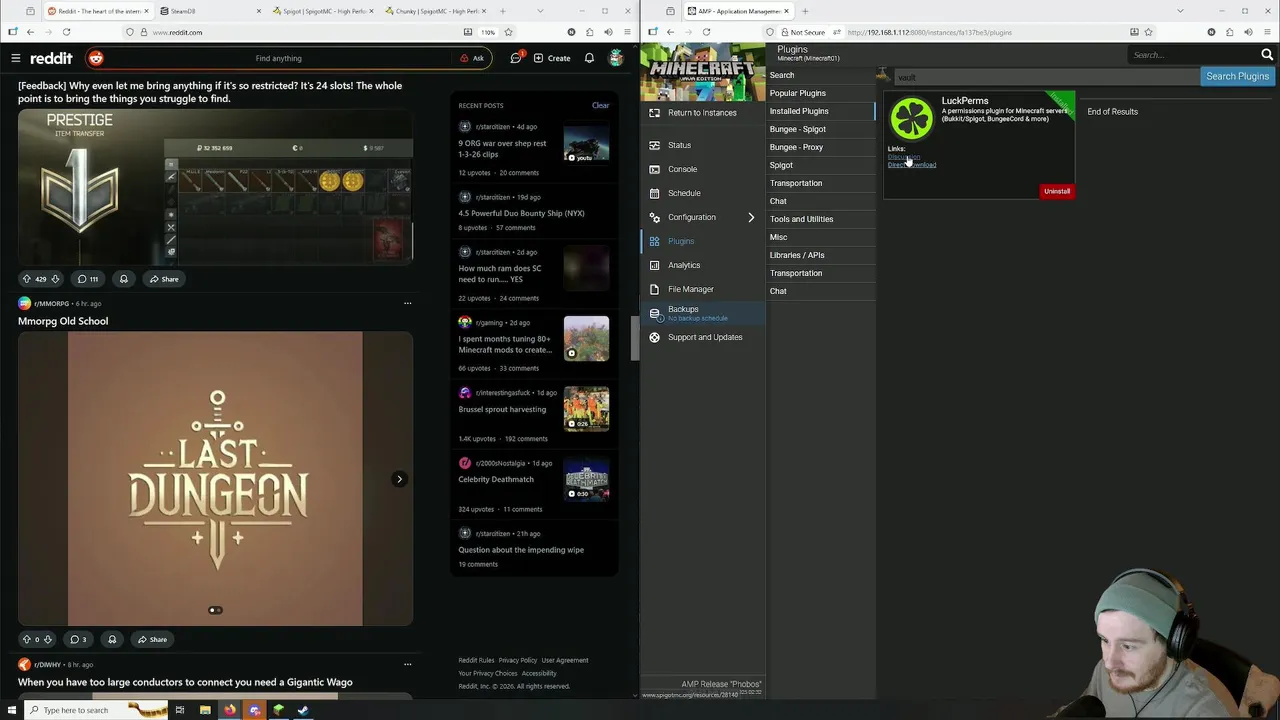Open the '9 ORG war over shep rest' recent post
The width and height of the screenshot is (1280, 720).
pos(502,149)
